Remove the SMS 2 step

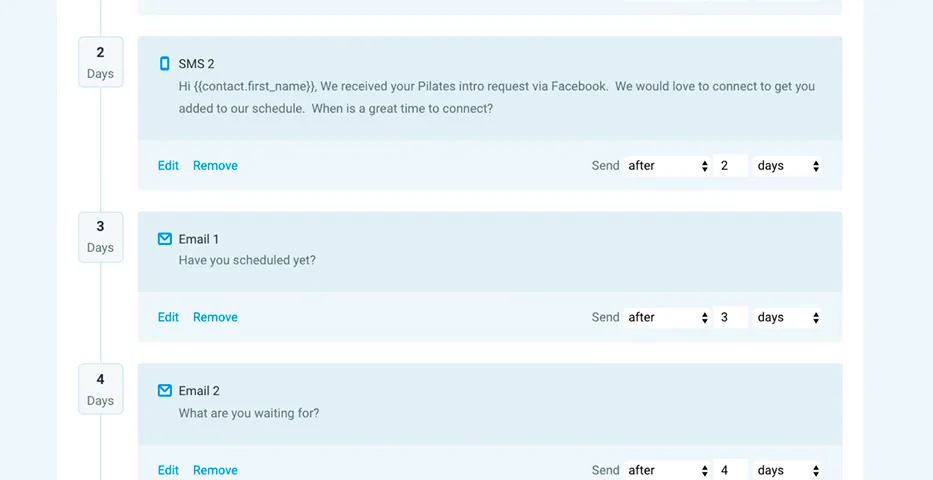coord(215,166)
